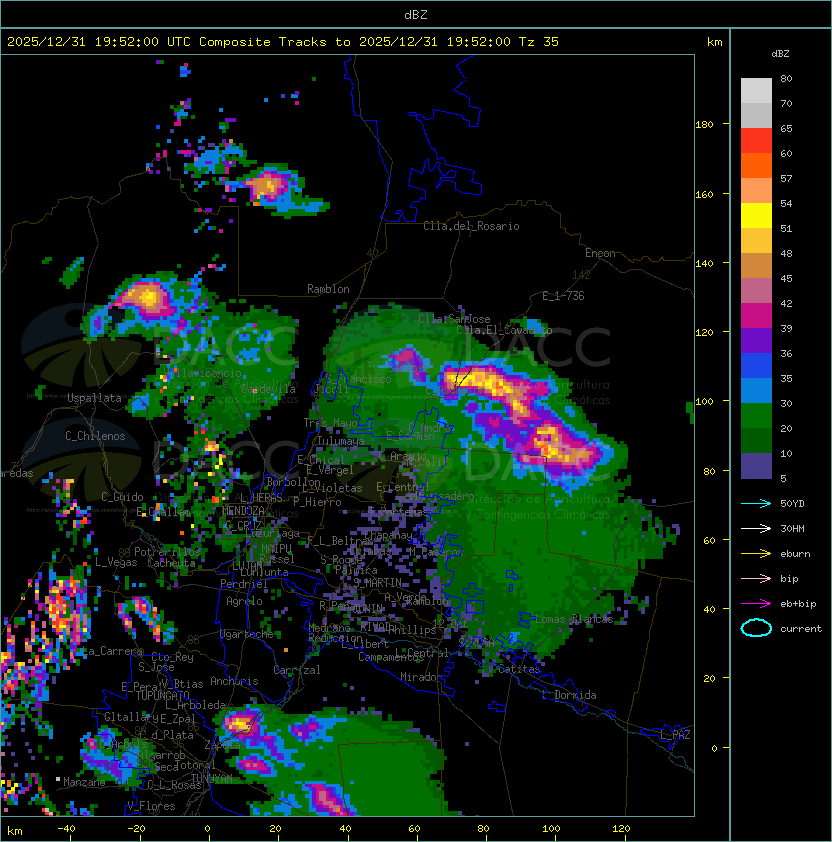Viewport: 832px width, 842px height.
Task: Select the S_MARTIN place label
Action: coord(378,583)
